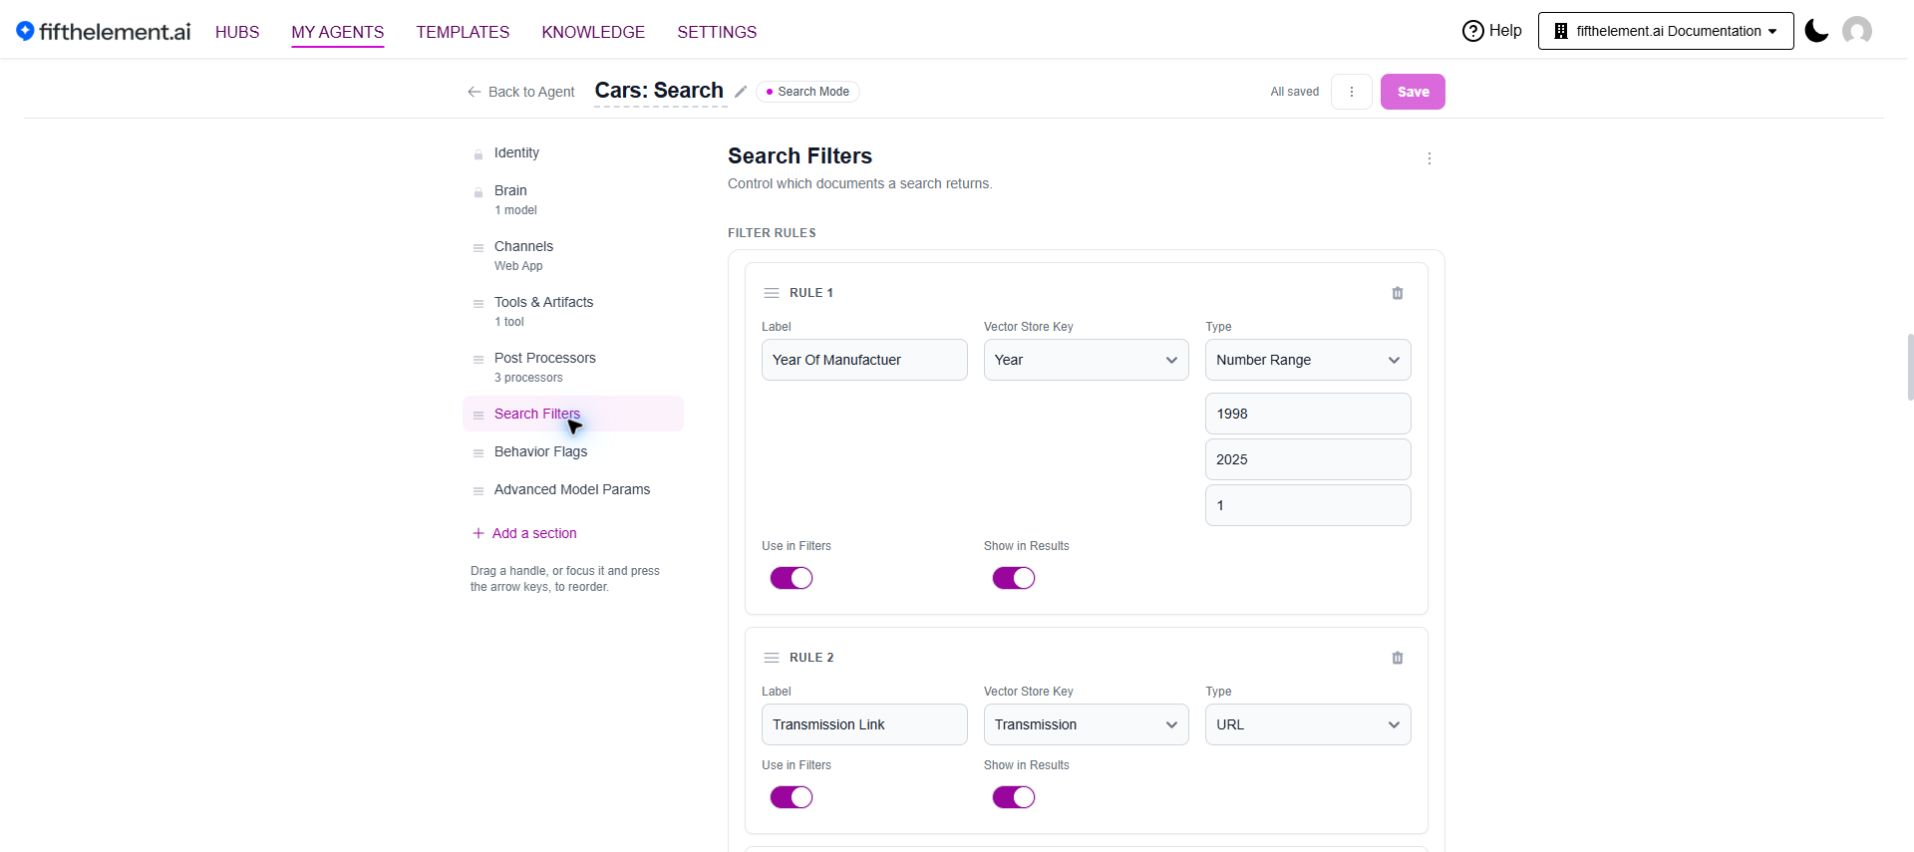Click the Search Mode badge

tap(808, 91)
